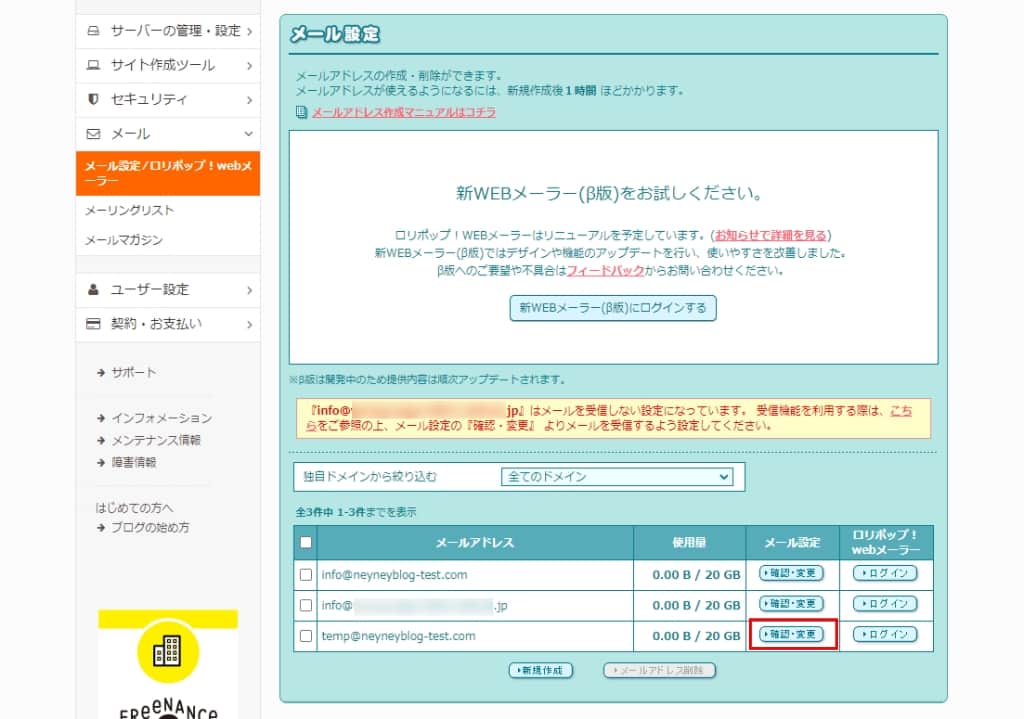Screen dimensions: 1024x719
Task: Open the サーバーの管理・設定 menu
Action: coord(168,31)
